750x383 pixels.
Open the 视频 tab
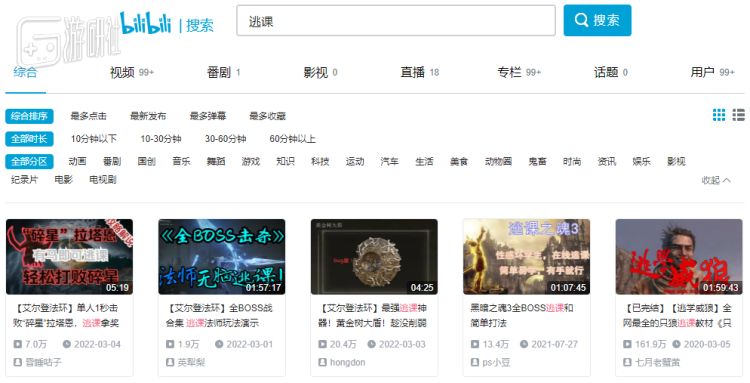[x=132, y=72]
